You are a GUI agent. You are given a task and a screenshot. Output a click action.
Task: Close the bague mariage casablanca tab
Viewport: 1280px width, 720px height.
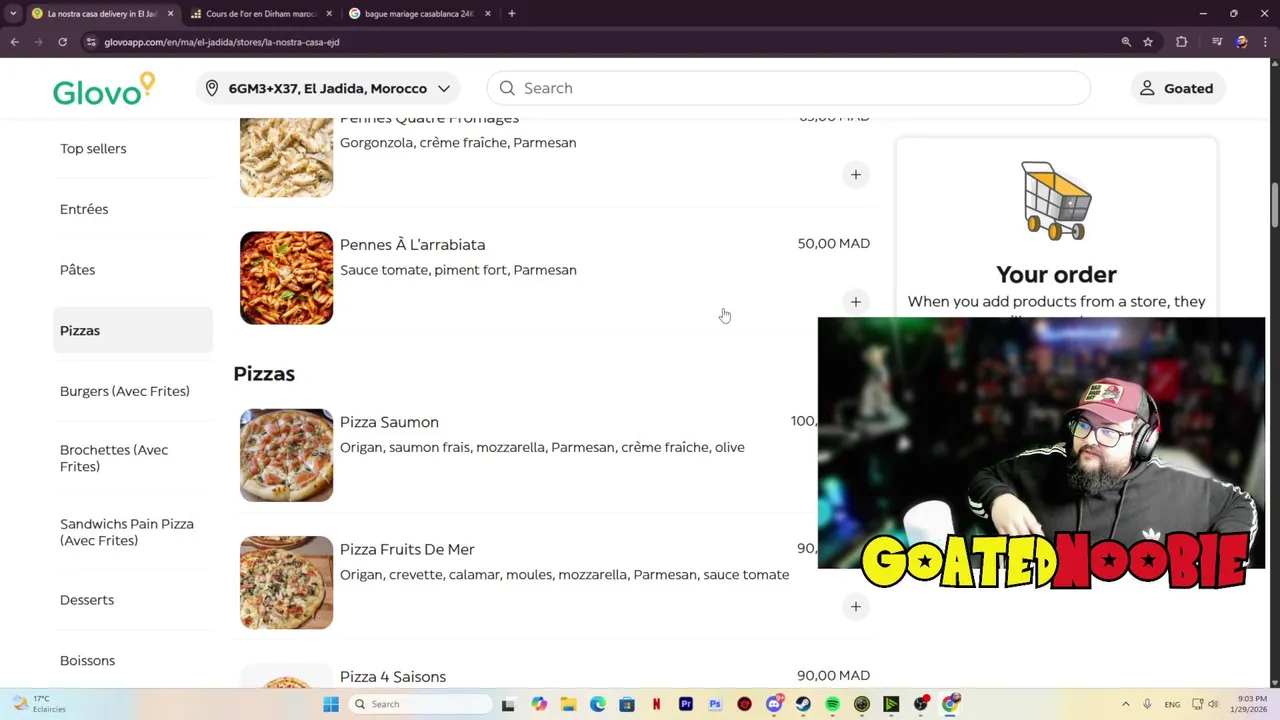tap(488, 14)
